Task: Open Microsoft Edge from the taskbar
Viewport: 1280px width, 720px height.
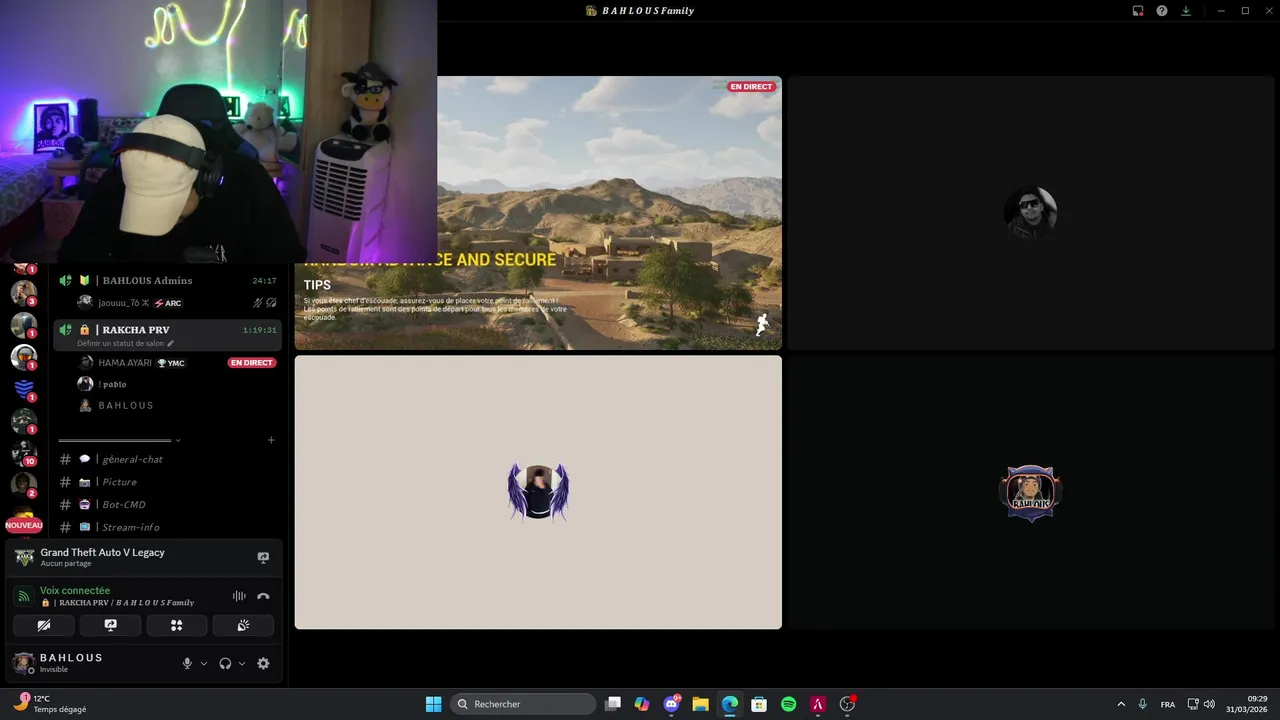Action: pyautogui.click(x=730, y=704)
